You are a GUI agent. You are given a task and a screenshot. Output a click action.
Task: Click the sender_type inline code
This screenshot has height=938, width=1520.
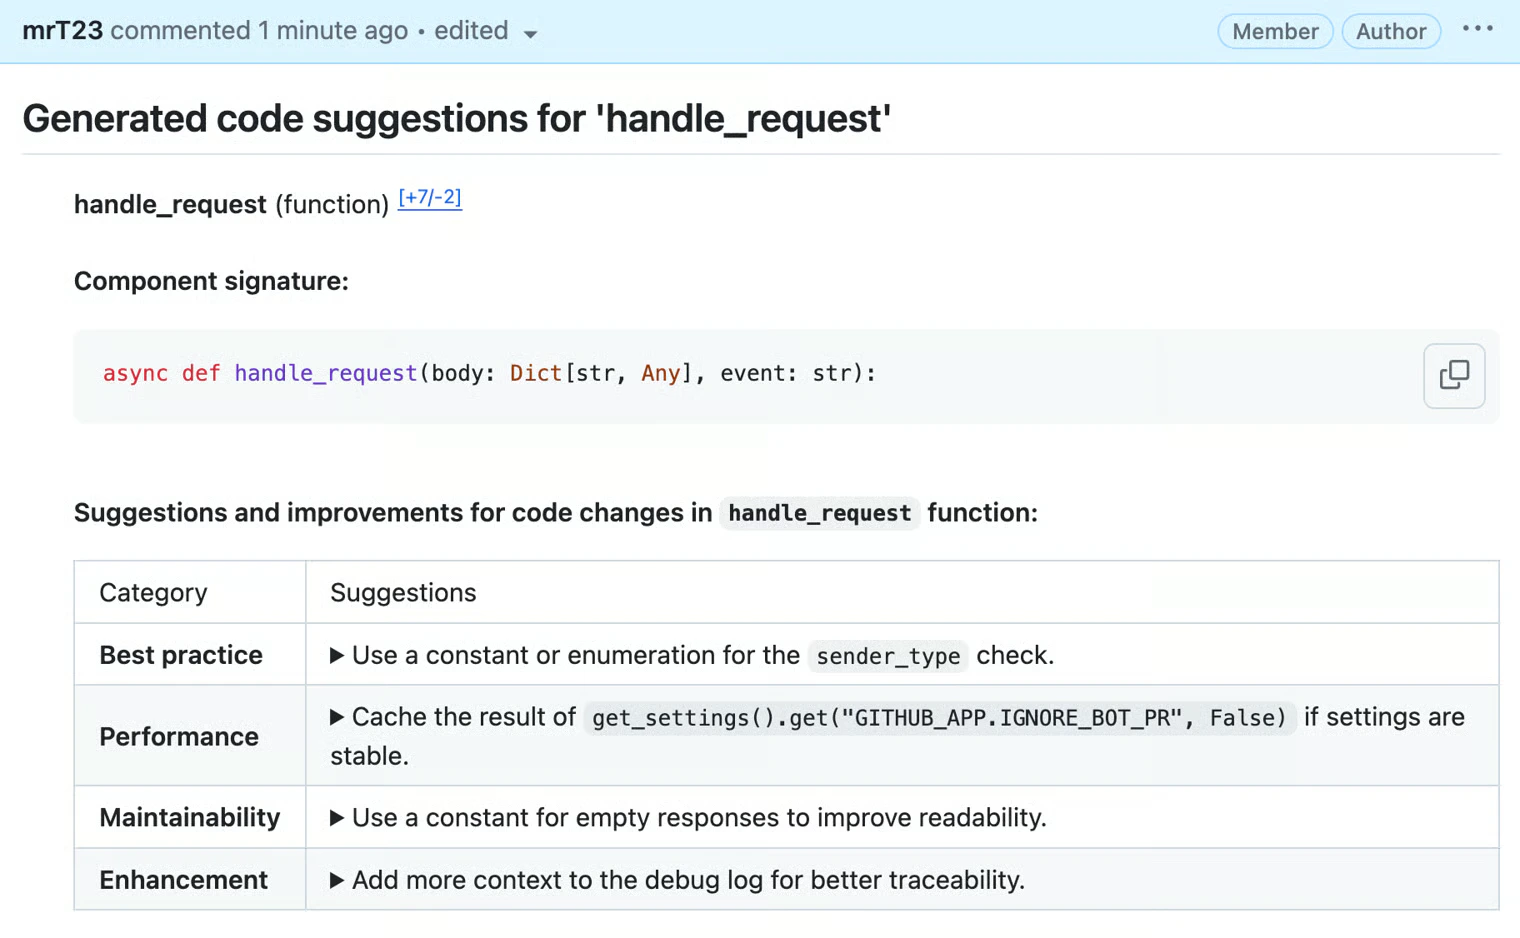[x=887, y=656]
